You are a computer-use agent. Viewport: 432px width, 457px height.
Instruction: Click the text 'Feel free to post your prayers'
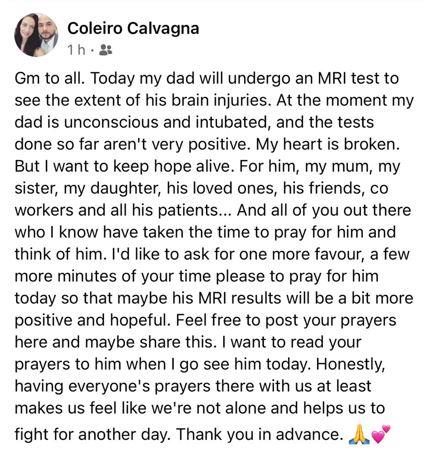pos(286,321)
